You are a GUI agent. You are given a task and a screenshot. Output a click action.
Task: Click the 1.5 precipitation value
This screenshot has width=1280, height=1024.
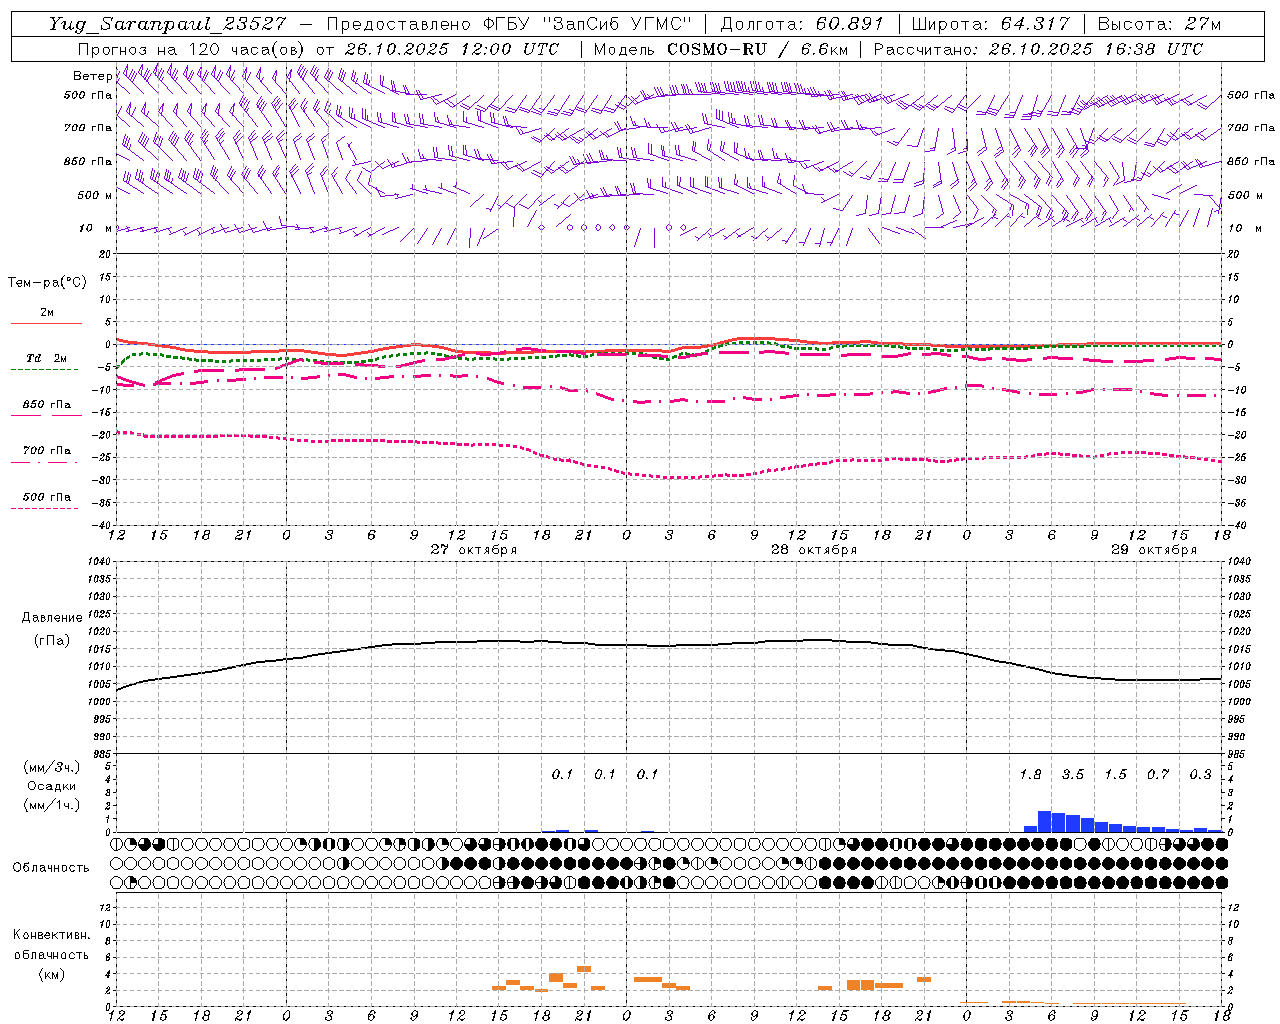coord(1115,775)
